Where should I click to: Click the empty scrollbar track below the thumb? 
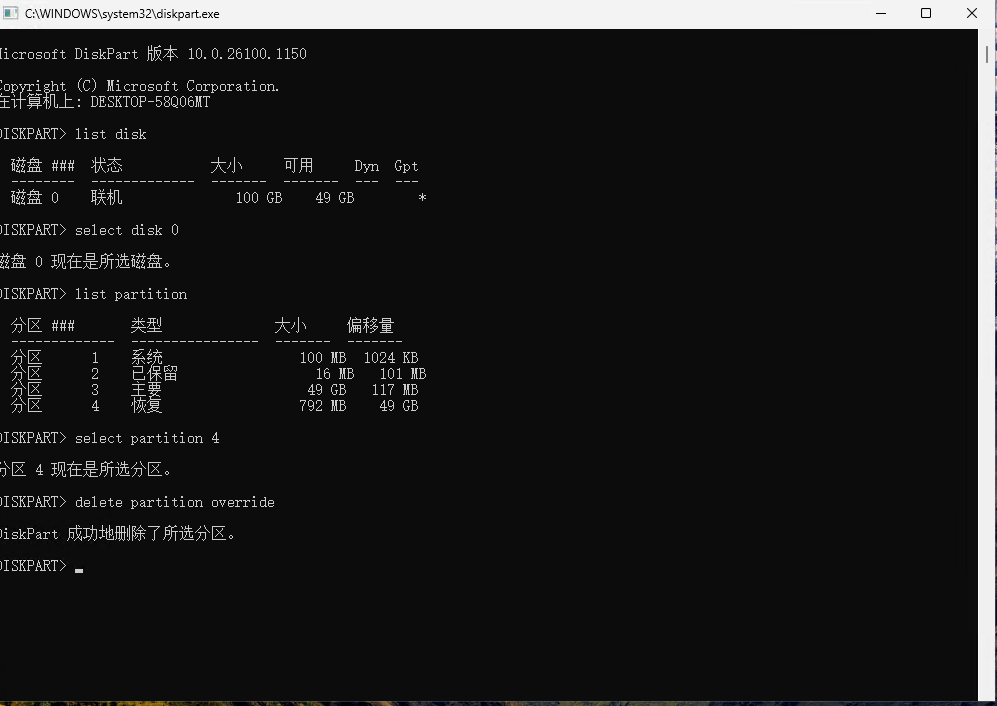[987, 400]
